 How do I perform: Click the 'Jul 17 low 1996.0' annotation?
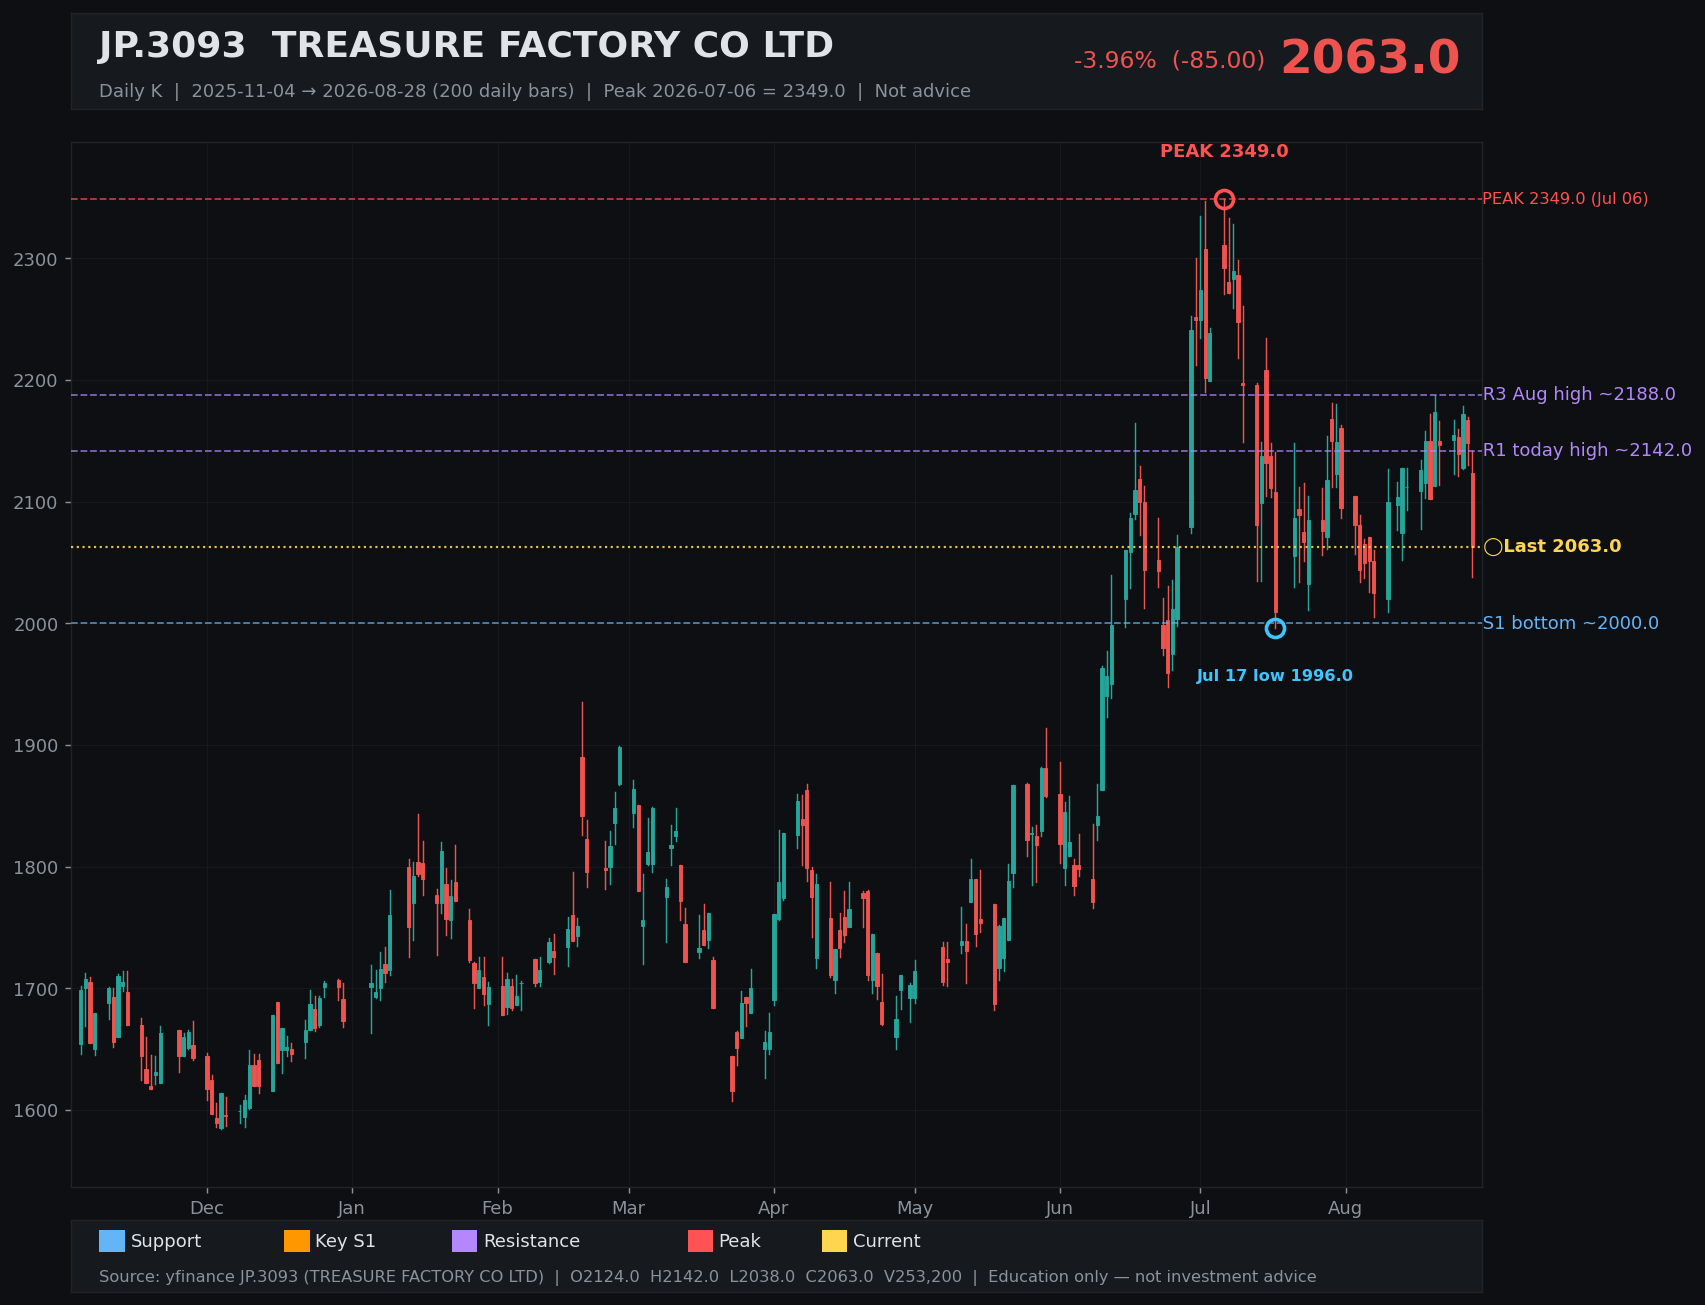click(1274, 676)
